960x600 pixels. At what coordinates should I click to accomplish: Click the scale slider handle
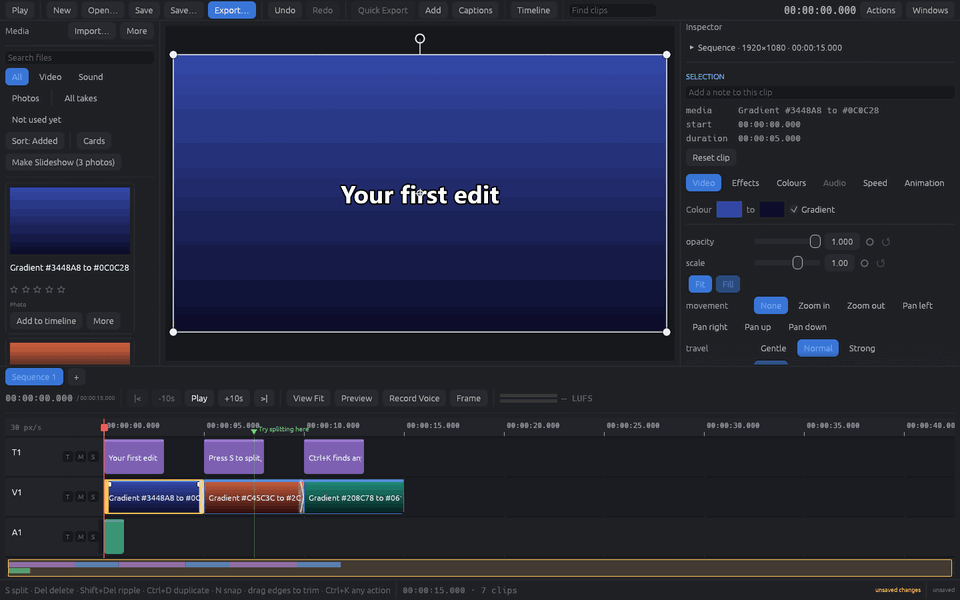pos(797,263)
